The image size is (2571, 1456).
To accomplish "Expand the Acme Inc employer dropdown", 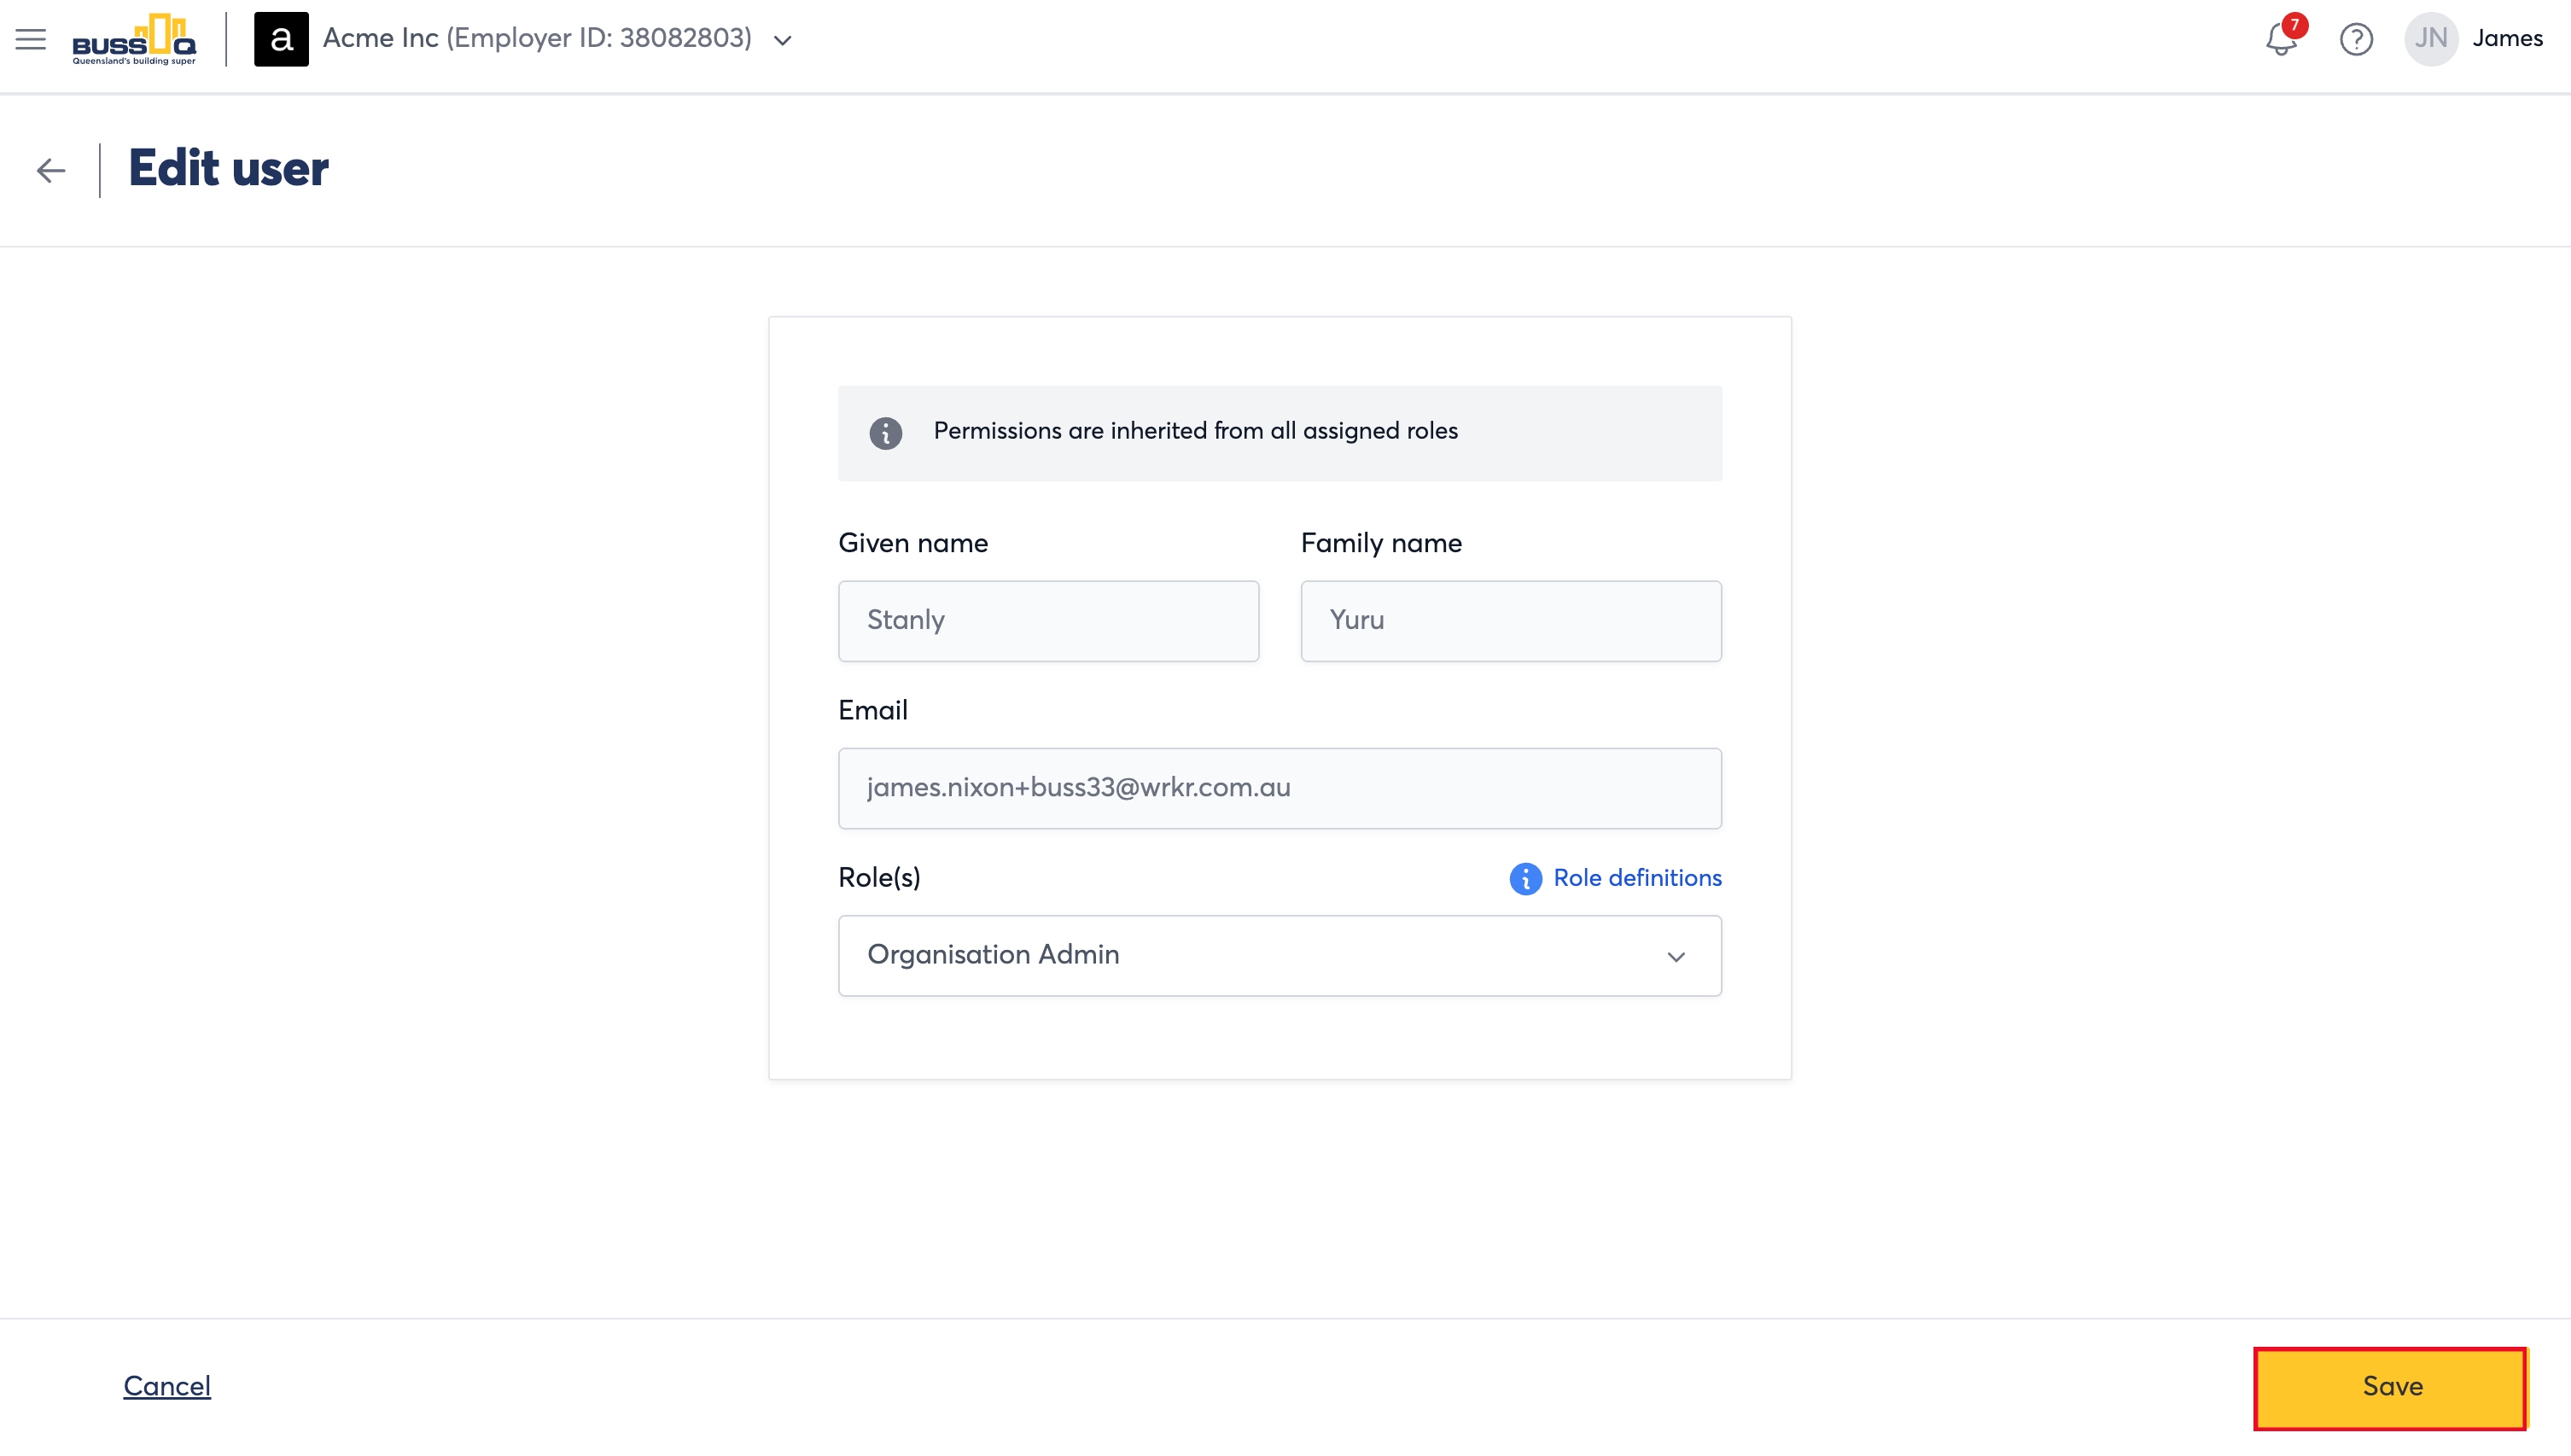I will [x=783, y=40].
